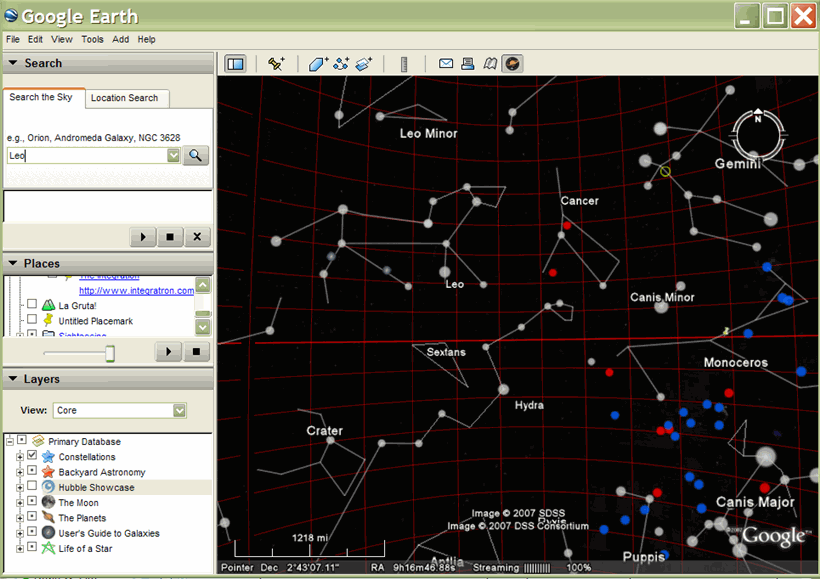Viewport: 820px width, 579px height.
Task: Click the Places opacity slider handle
Action: click(110, 353)
